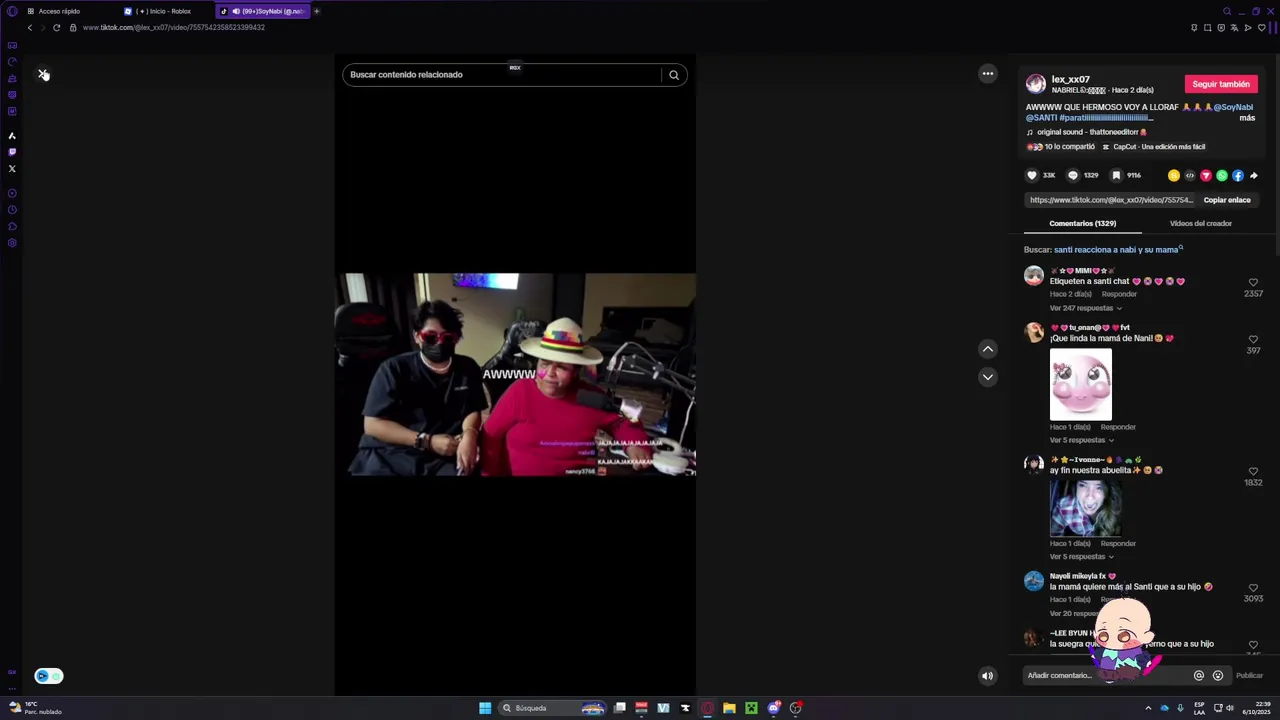Viewport: 1280px width, 720px height.
Task: Click the embed code icon
Action: point(1190,175)
